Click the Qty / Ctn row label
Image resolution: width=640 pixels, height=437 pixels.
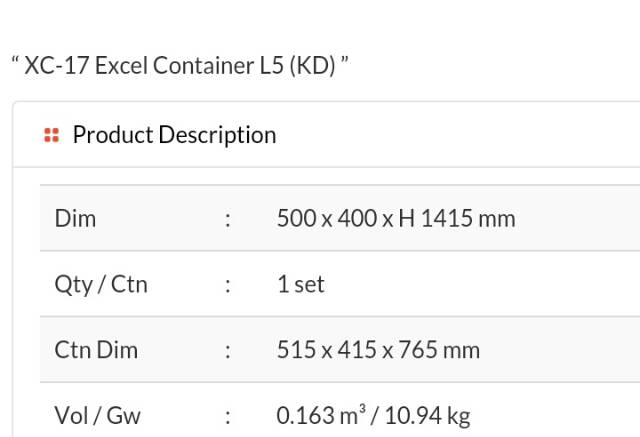pos(101,284)
